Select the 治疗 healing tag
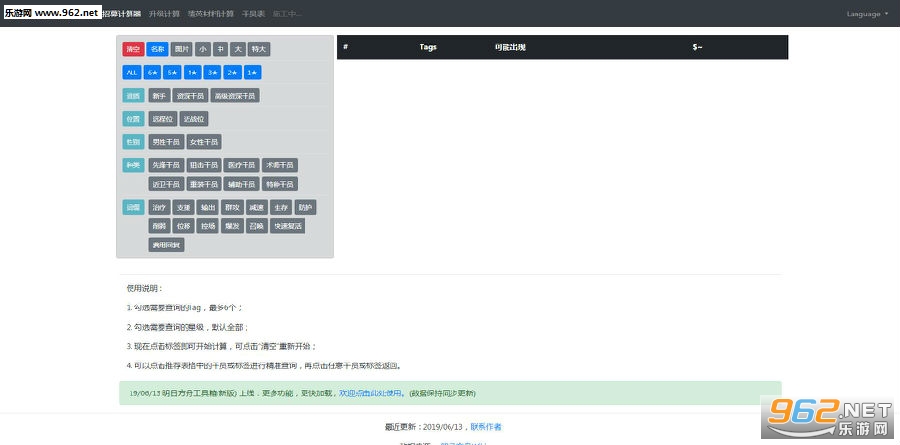The image size is (900, 445). click(x=159, y=207)
